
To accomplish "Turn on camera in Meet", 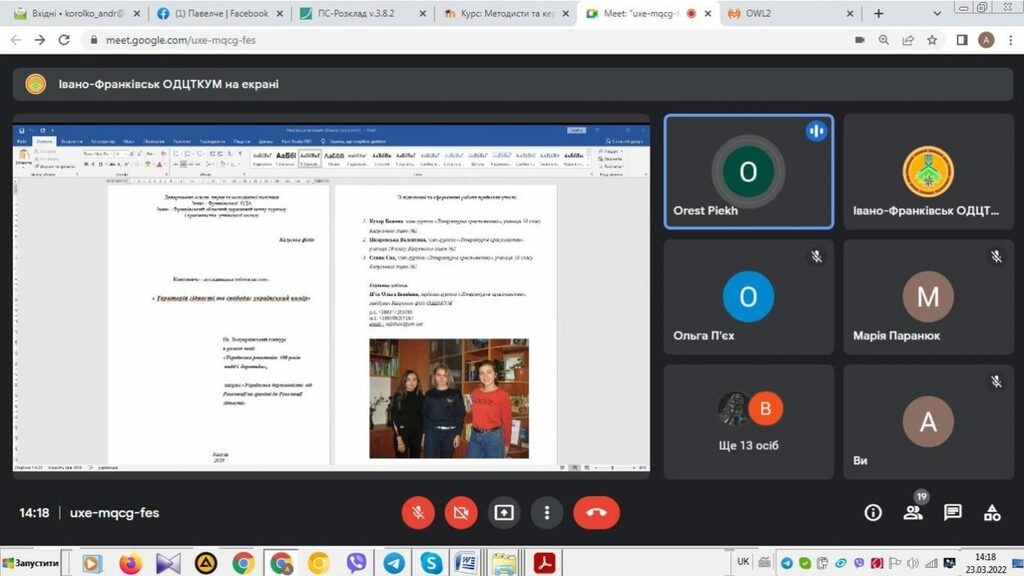I will click(x=461, y=513).
